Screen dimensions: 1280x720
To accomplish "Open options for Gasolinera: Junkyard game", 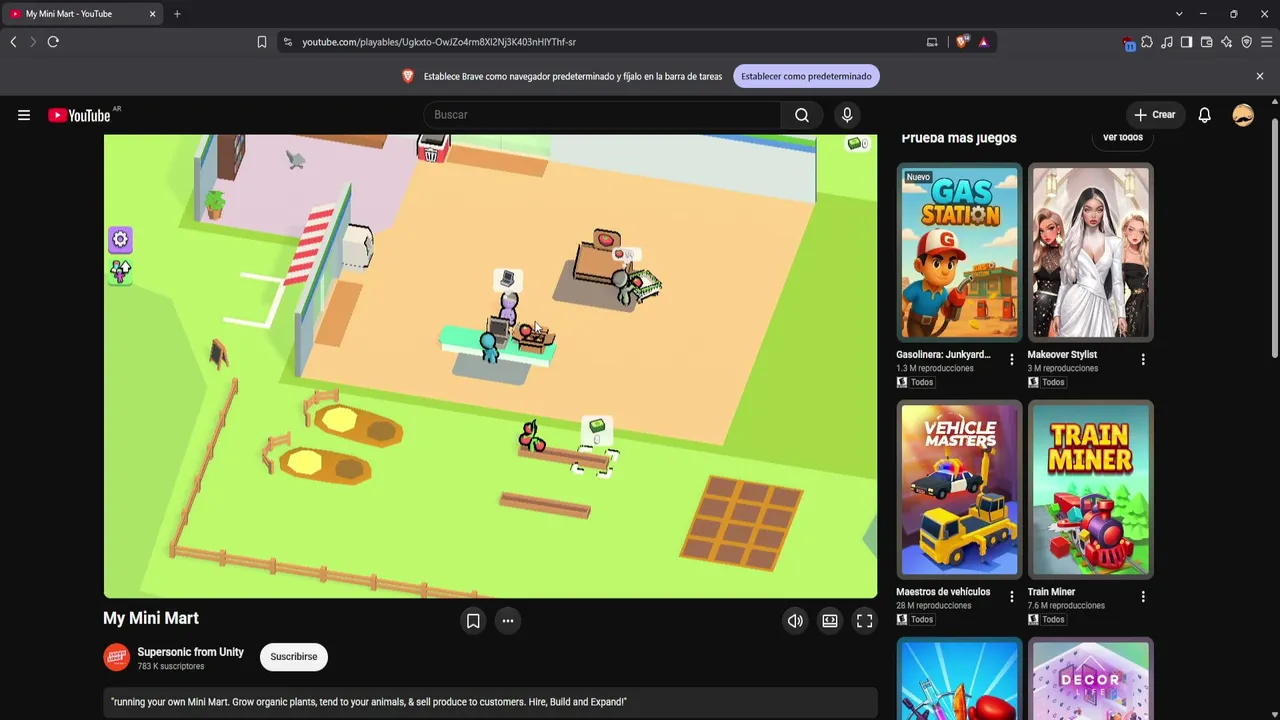I will (1011, 360).
